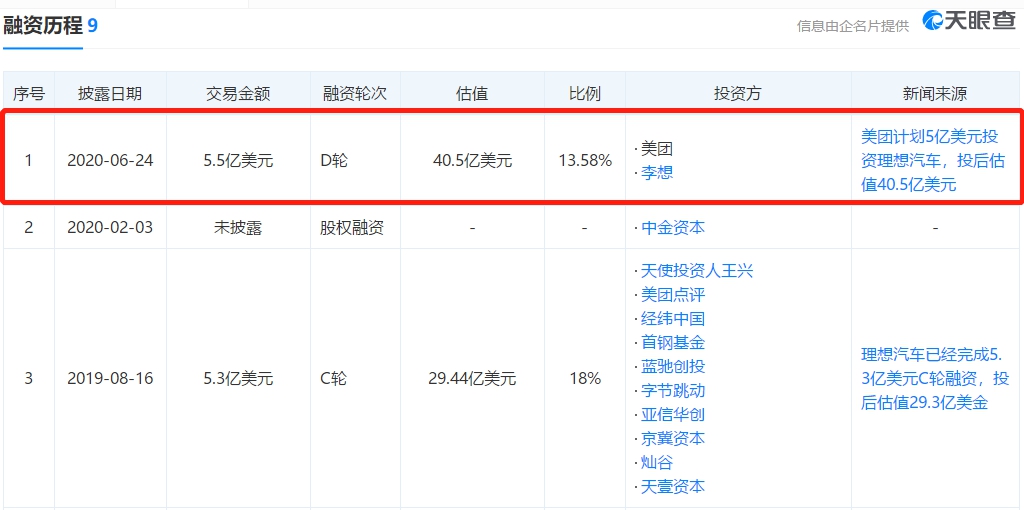Select the valuation cell 40.5亿美元
1024x510 pixels.
tap(472, 161)
